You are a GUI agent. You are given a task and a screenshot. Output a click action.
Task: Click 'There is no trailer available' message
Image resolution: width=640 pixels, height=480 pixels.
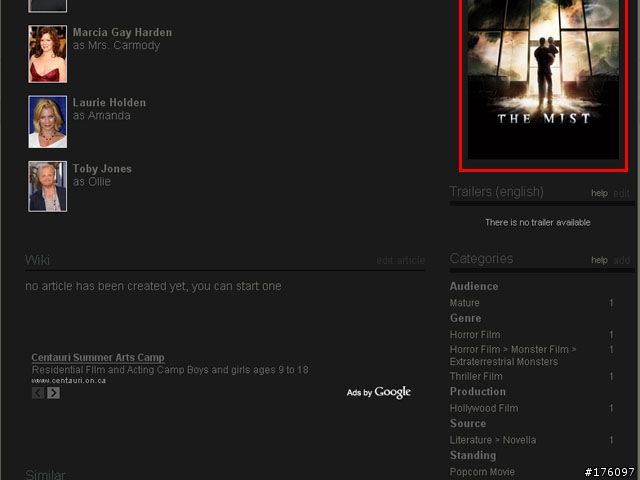pos(538,222)
